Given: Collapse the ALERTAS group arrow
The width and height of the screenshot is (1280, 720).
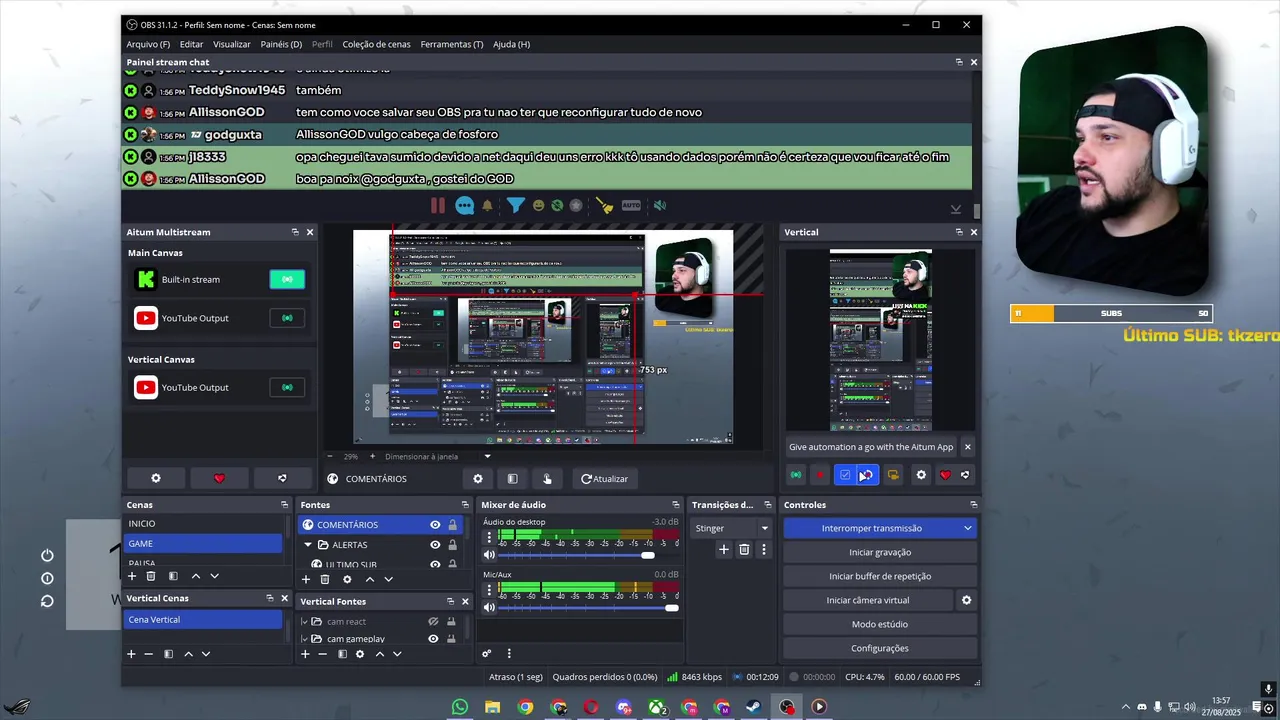Looking at the screenshot, I should click(308, 545).
